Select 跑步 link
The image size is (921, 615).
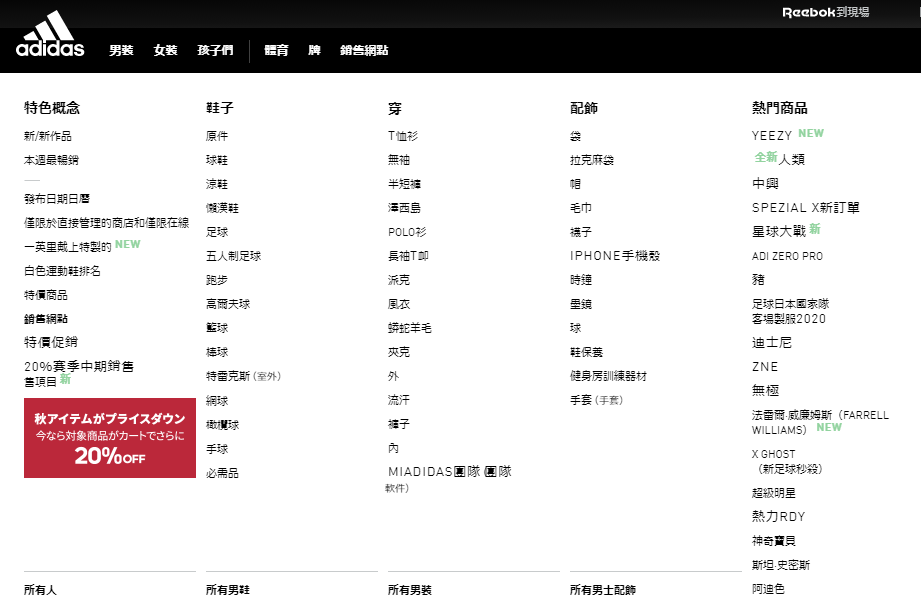[x=217, y=280]
